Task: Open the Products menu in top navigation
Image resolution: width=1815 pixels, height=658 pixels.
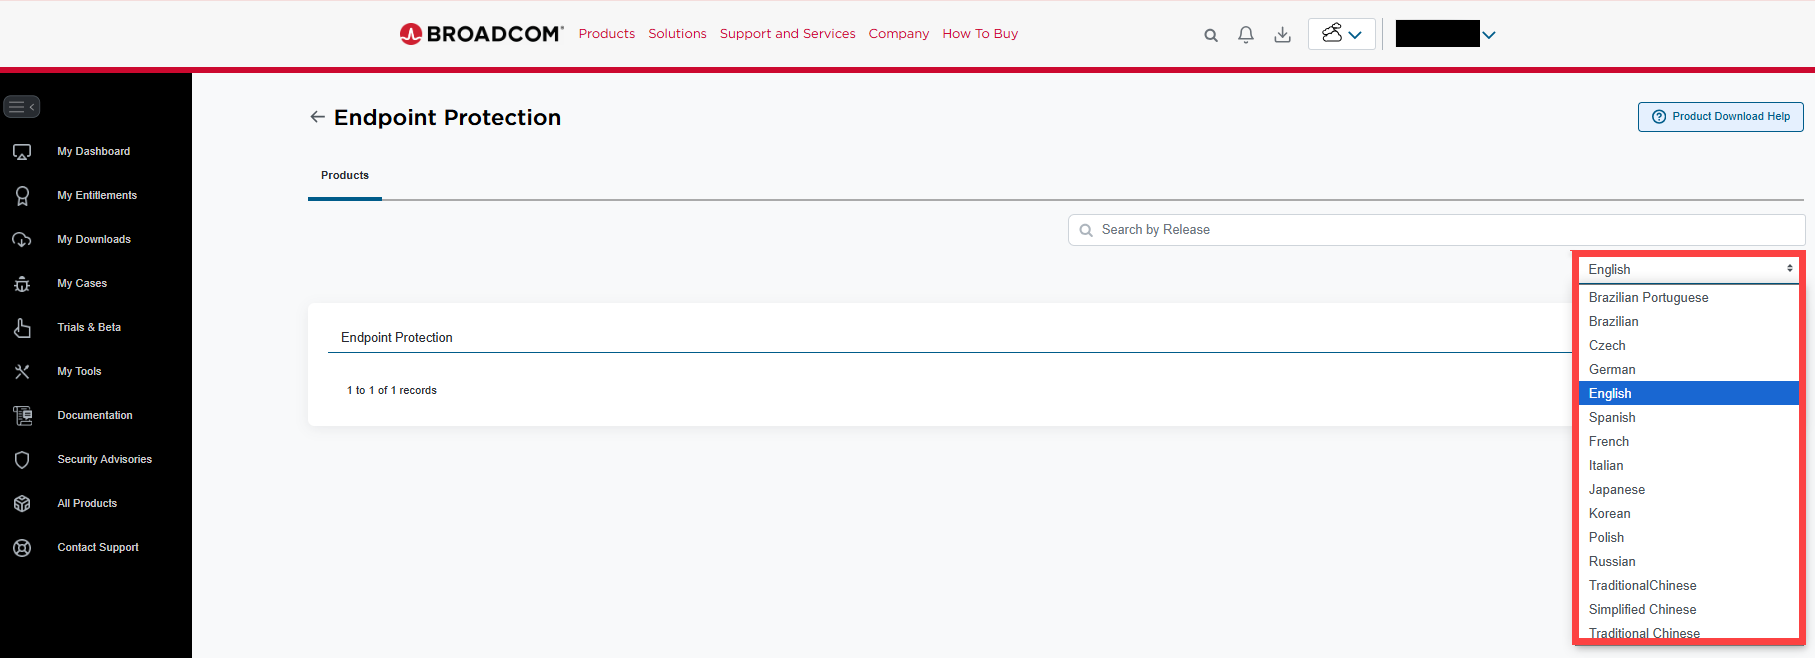Action: [607, 34]
